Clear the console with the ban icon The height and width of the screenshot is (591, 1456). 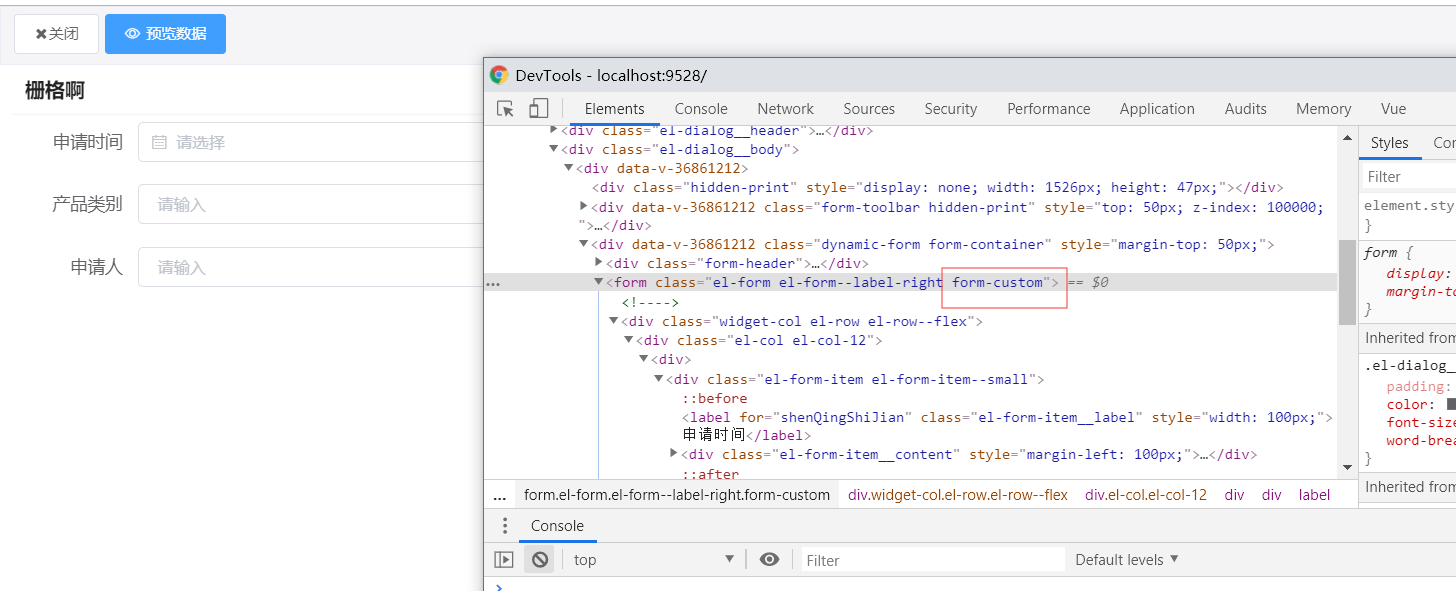point(539,560)
